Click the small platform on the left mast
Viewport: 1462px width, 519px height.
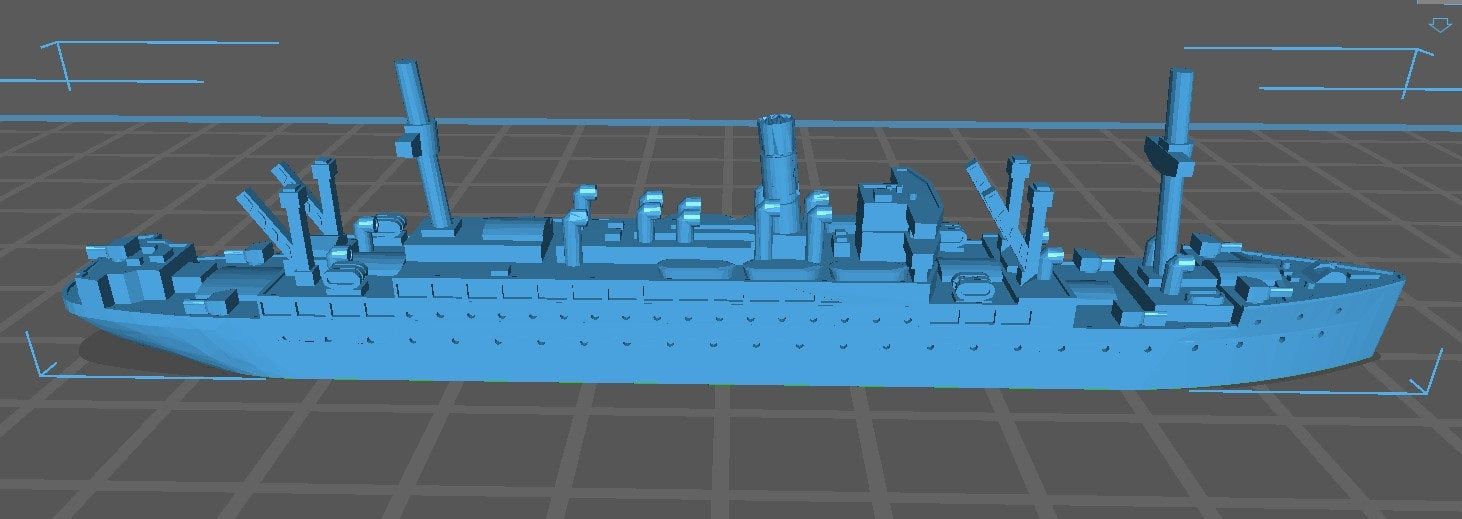point(408,146)
